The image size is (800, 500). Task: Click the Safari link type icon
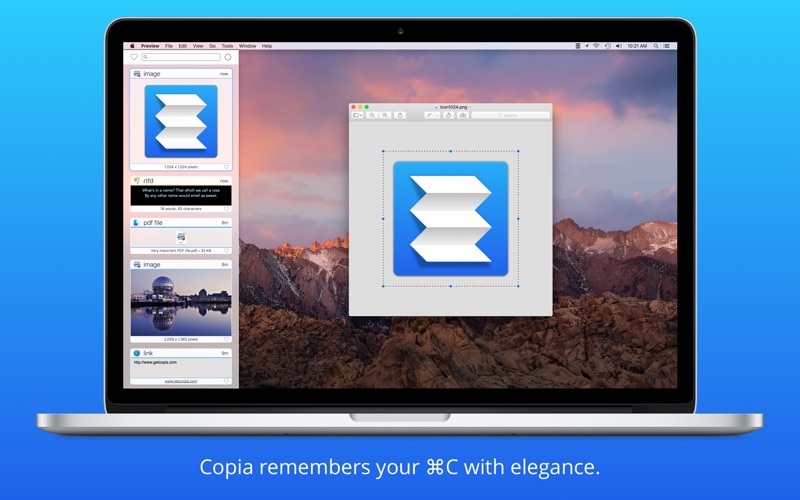point(137,353)
